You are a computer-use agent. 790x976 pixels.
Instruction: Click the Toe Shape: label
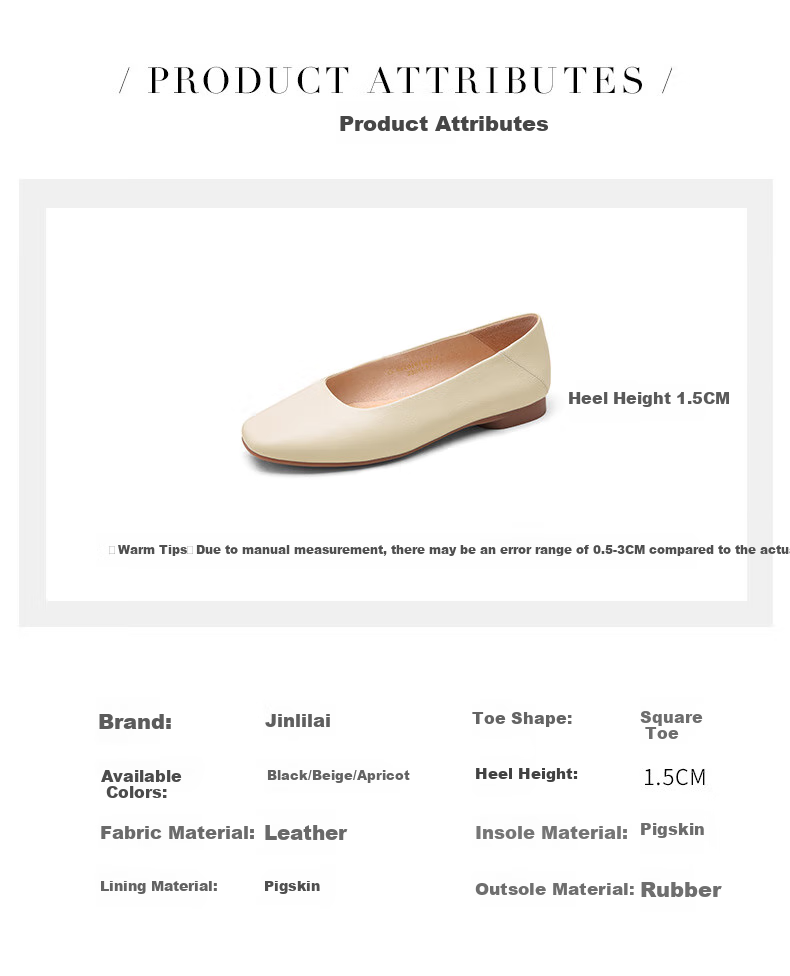[x=522, y=718]
